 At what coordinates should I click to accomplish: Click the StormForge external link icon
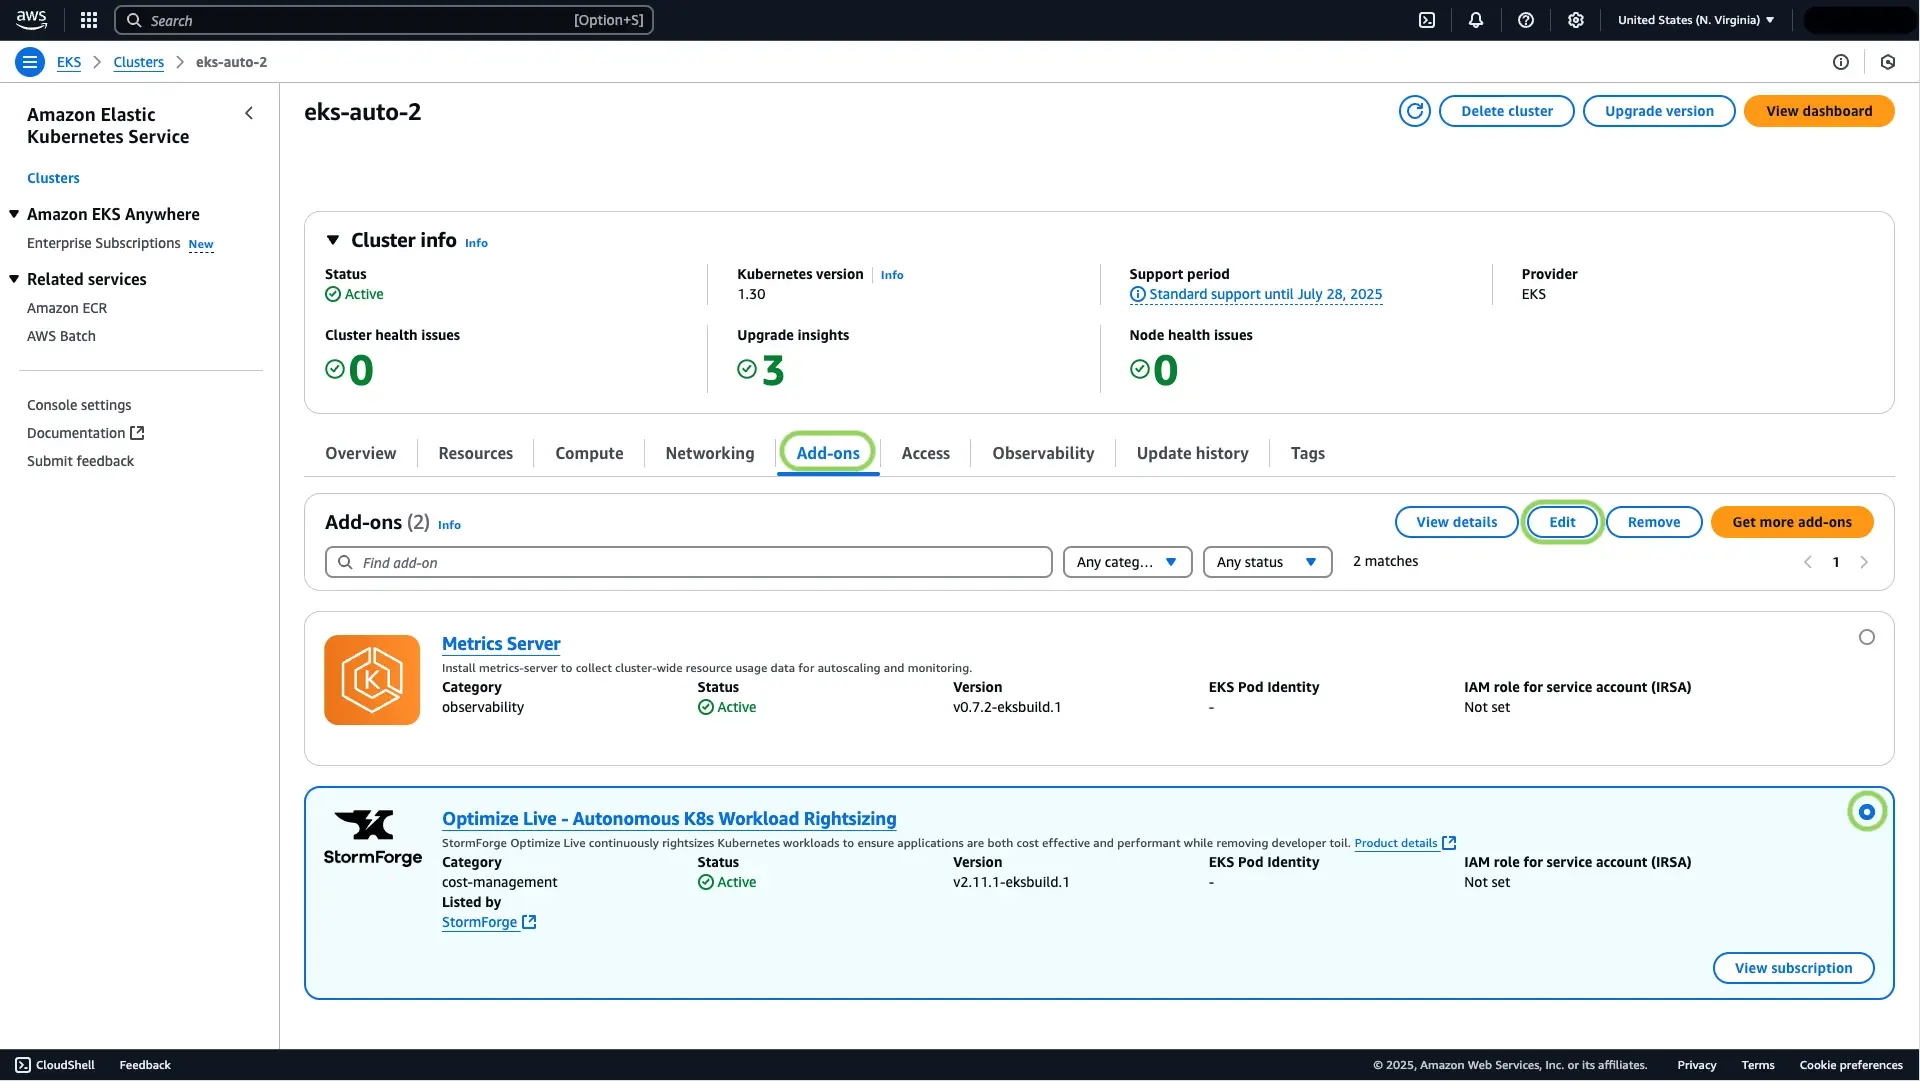pos(529,922)
